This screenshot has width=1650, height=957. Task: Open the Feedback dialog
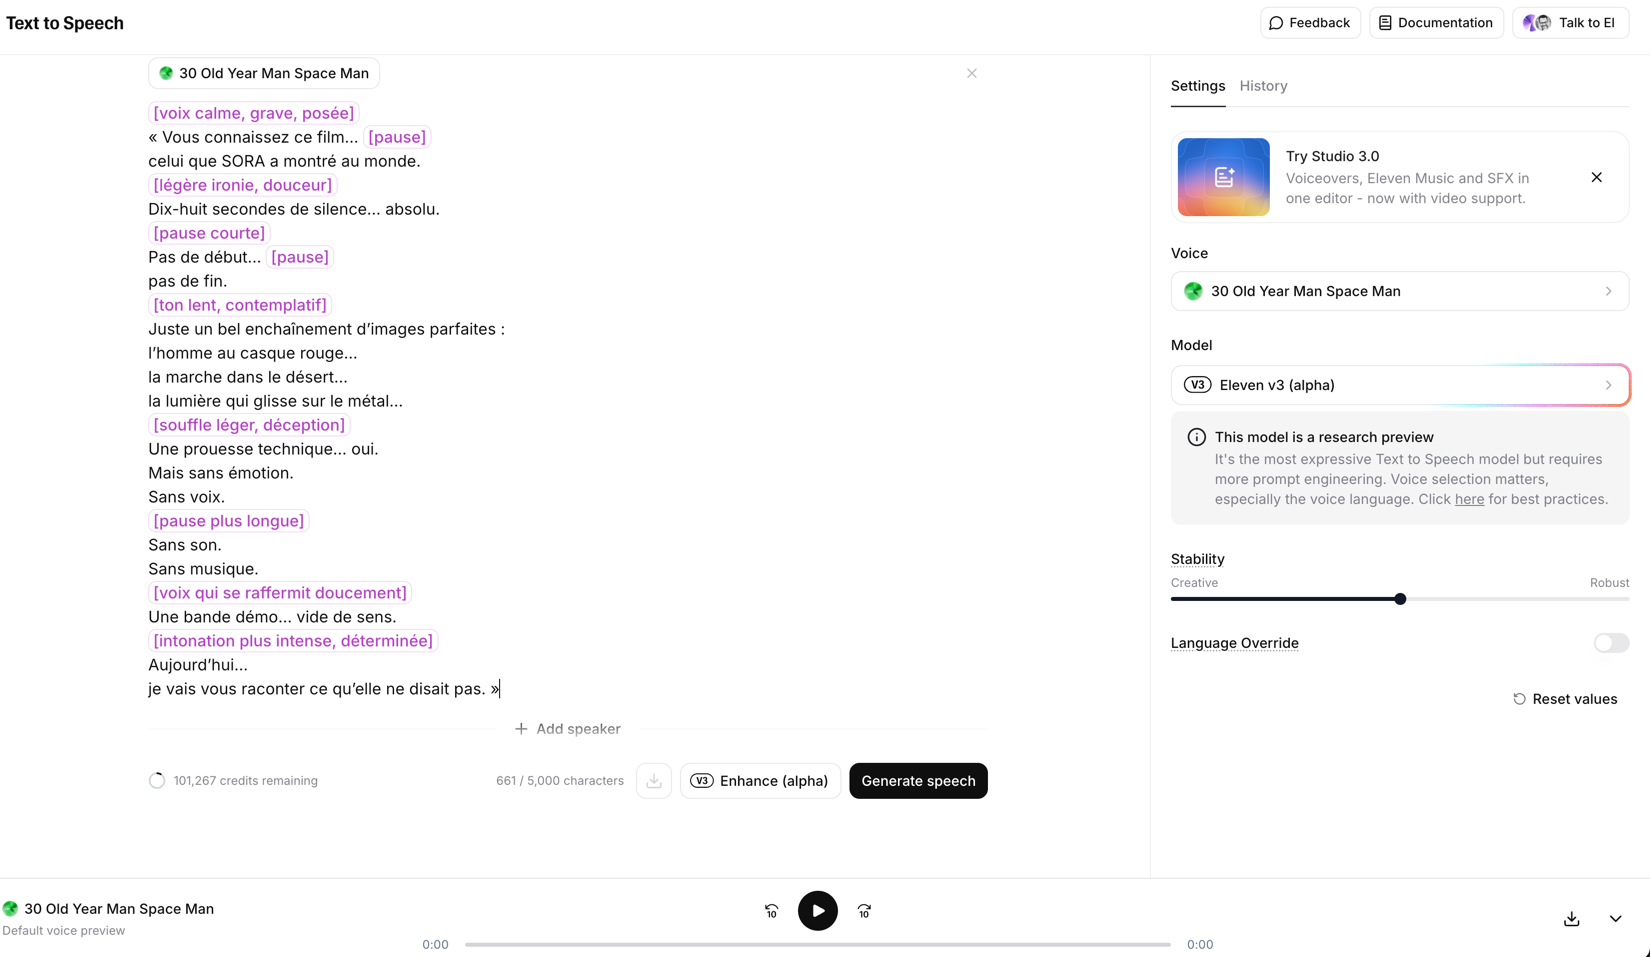coord(1309,23)
